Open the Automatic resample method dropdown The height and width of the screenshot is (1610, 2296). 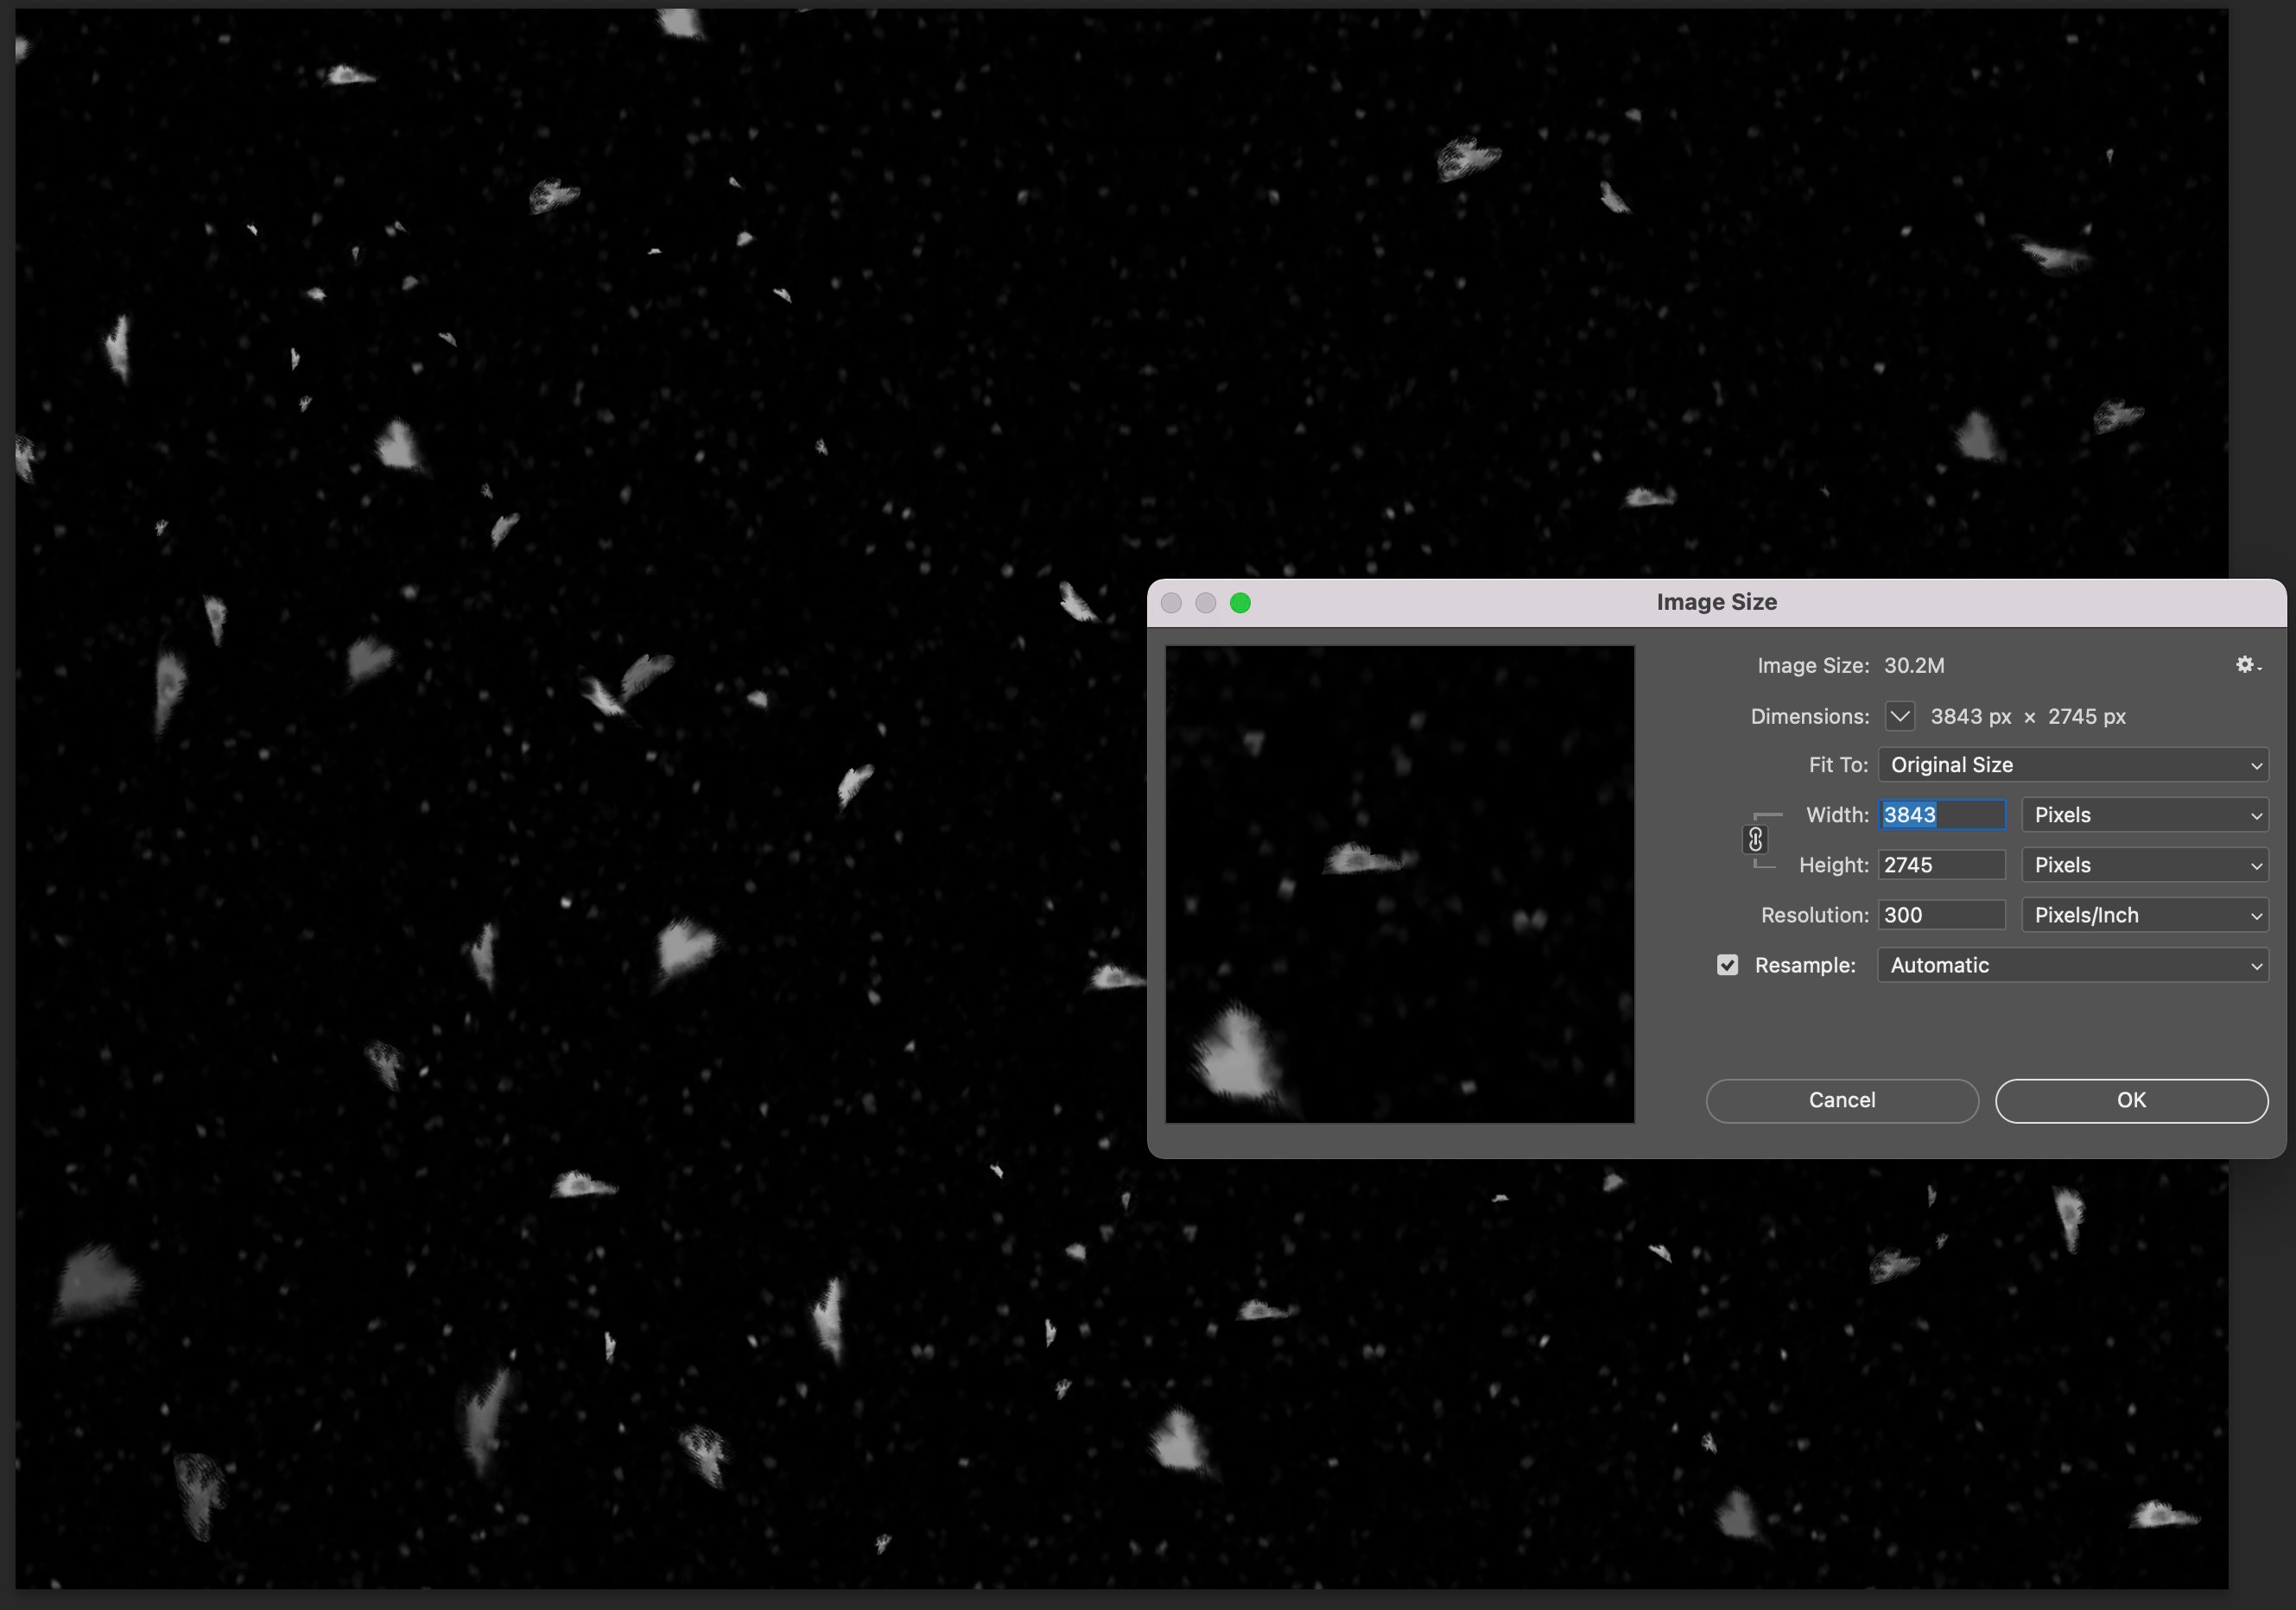(2071, 964)
